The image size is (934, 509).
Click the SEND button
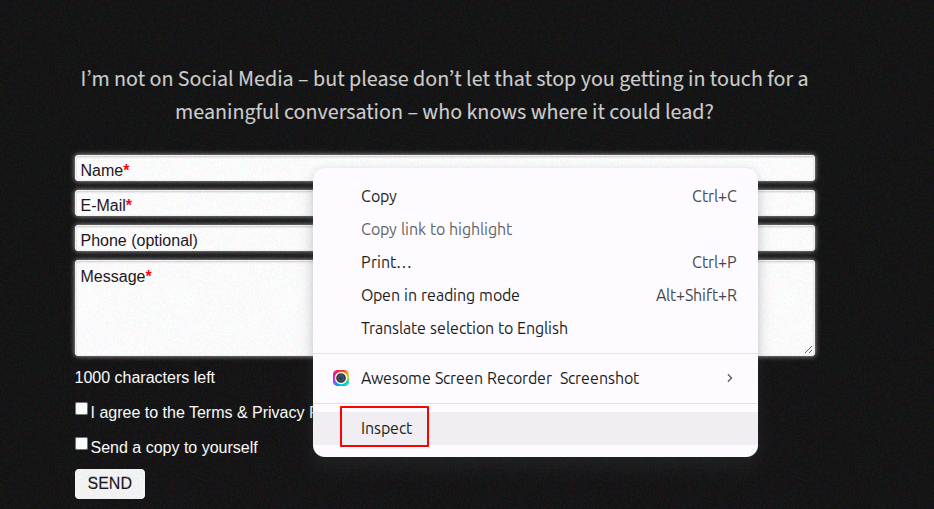(x=110, y=483)
